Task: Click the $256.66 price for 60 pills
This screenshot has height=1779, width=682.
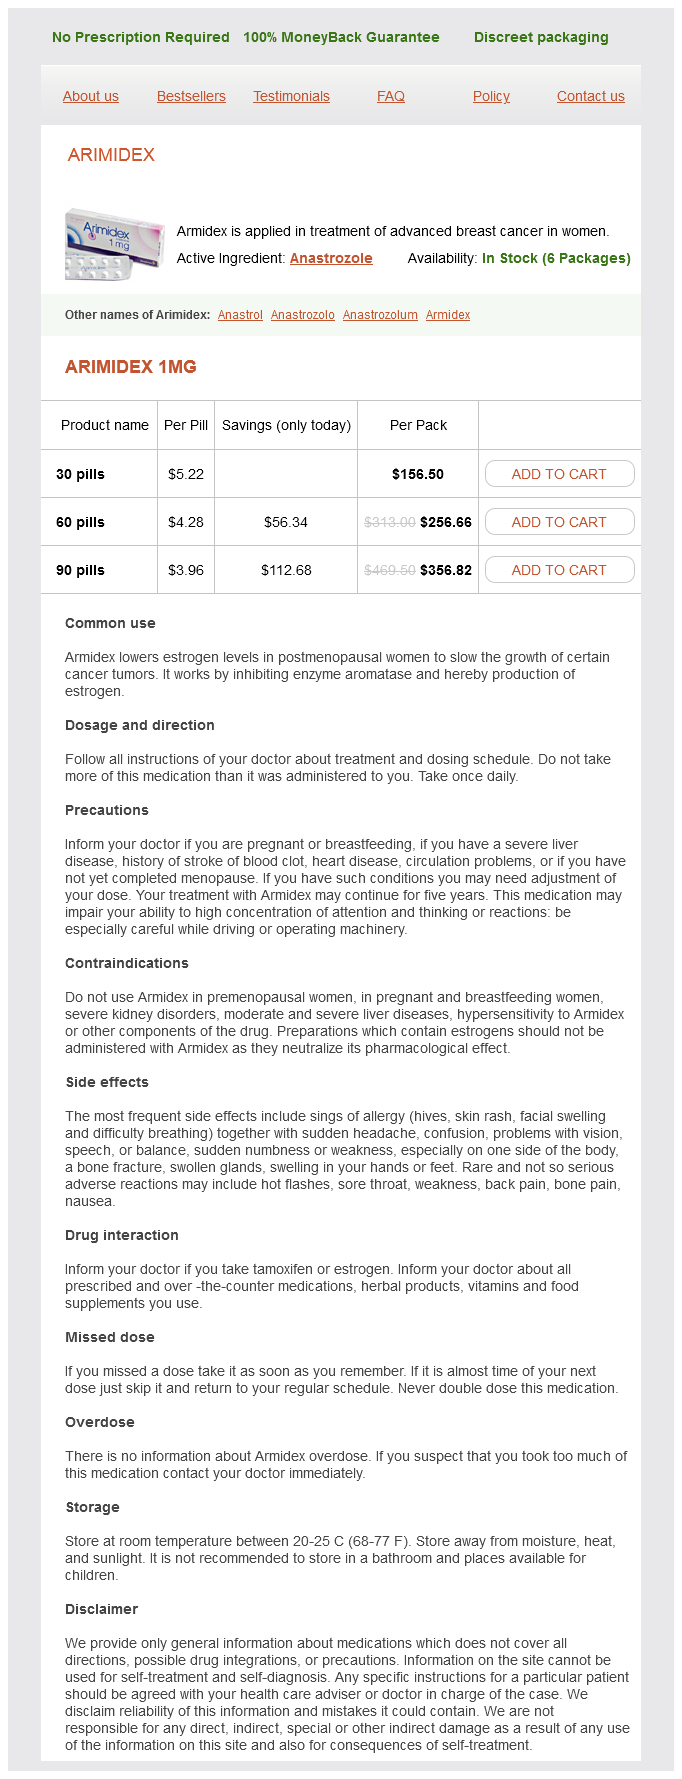Action: [446, 522]
